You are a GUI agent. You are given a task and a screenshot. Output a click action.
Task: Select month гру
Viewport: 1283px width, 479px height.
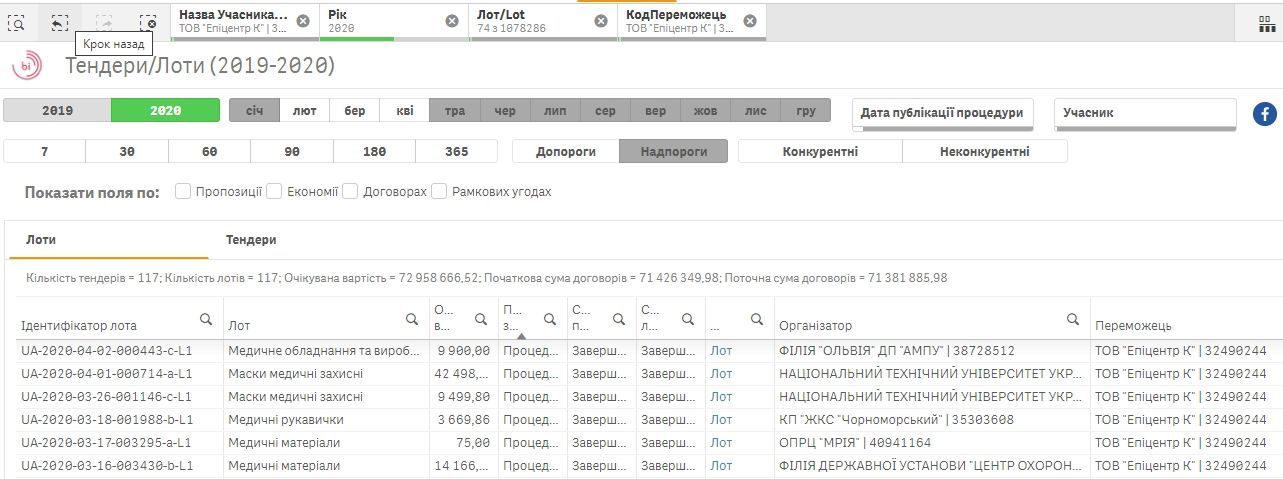click(806, 111)
